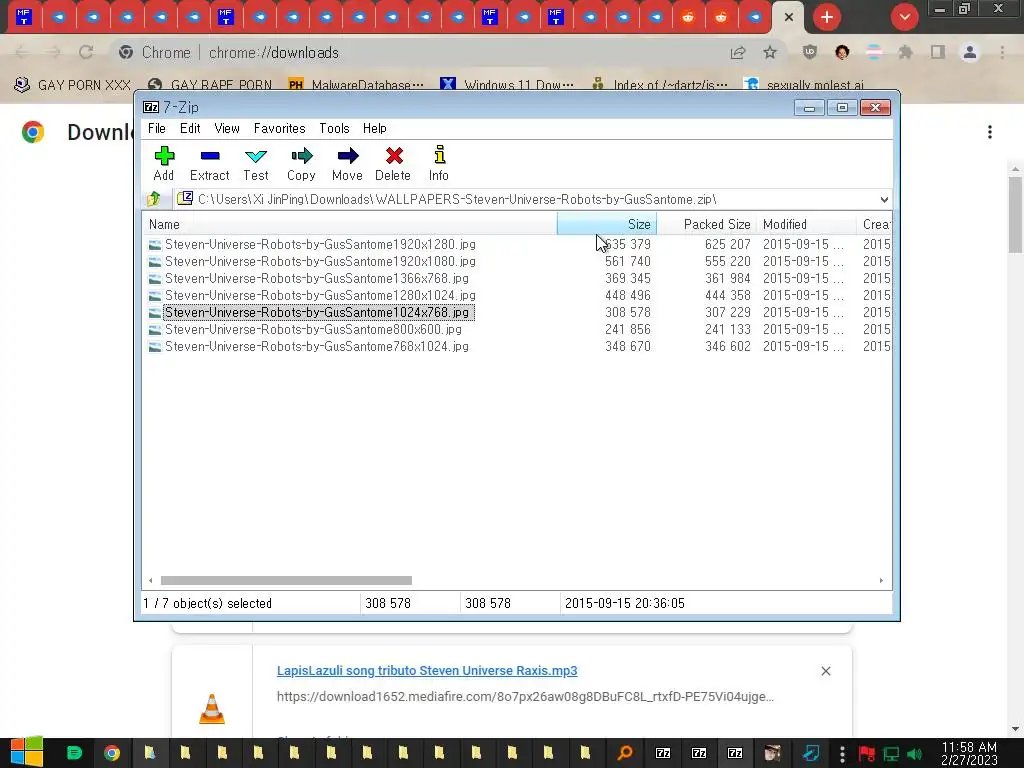Open the Tools menu
Viewport: 1024px width, 768px height.
(334, 129)
